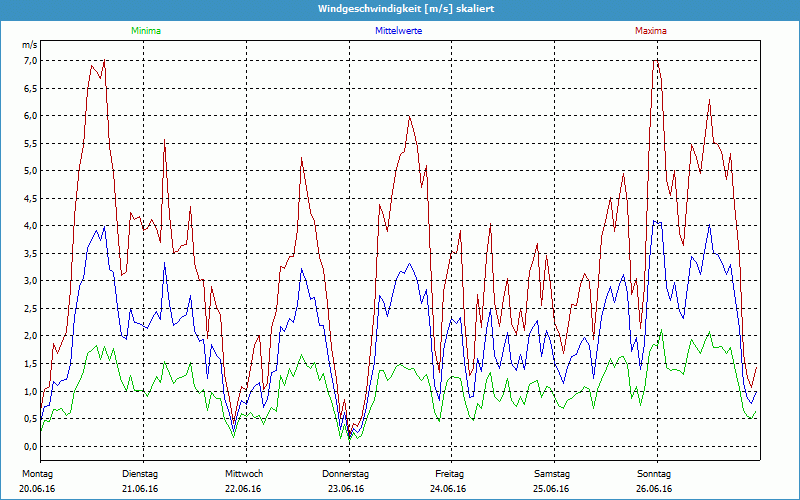Click the 3,5 y-axis value
This screenshot has width=800, height=500.
tap(31, 254)
